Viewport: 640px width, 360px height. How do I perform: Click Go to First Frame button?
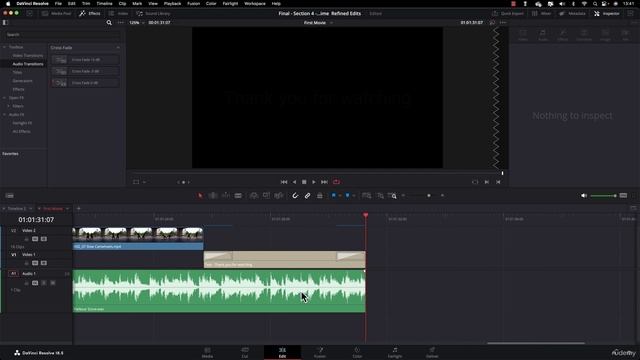coord(284,182)
